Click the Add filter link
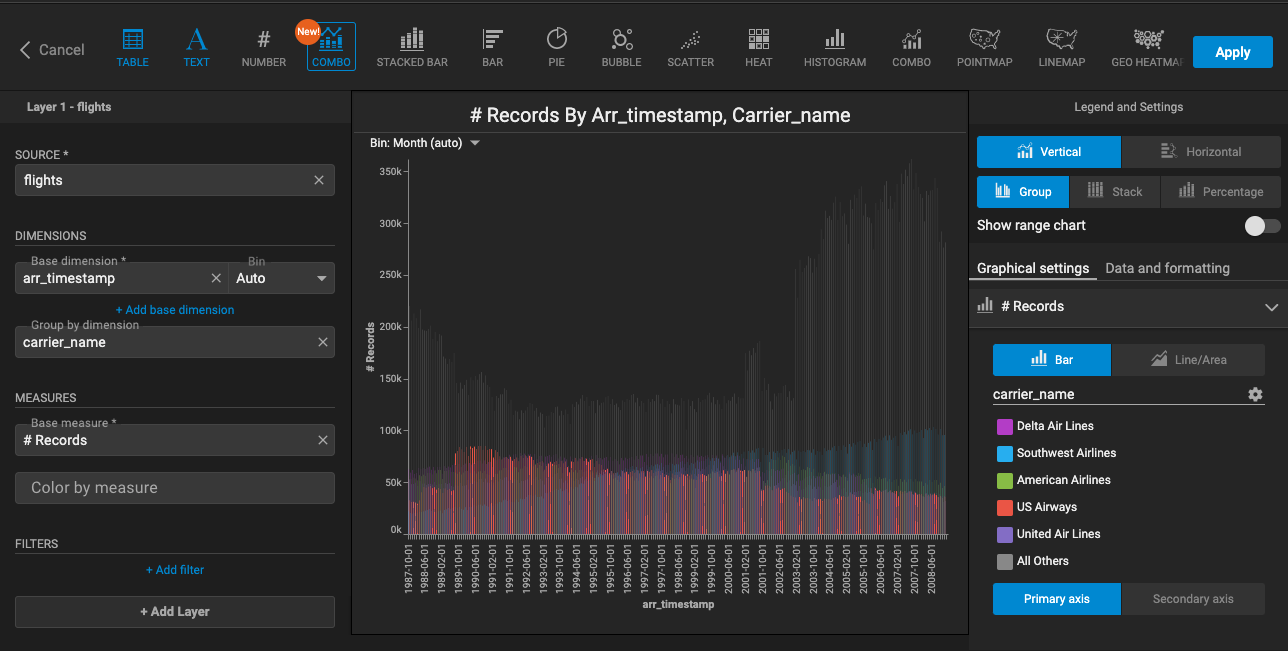This screenshot has width=1288, height=651. click(175, 570)
